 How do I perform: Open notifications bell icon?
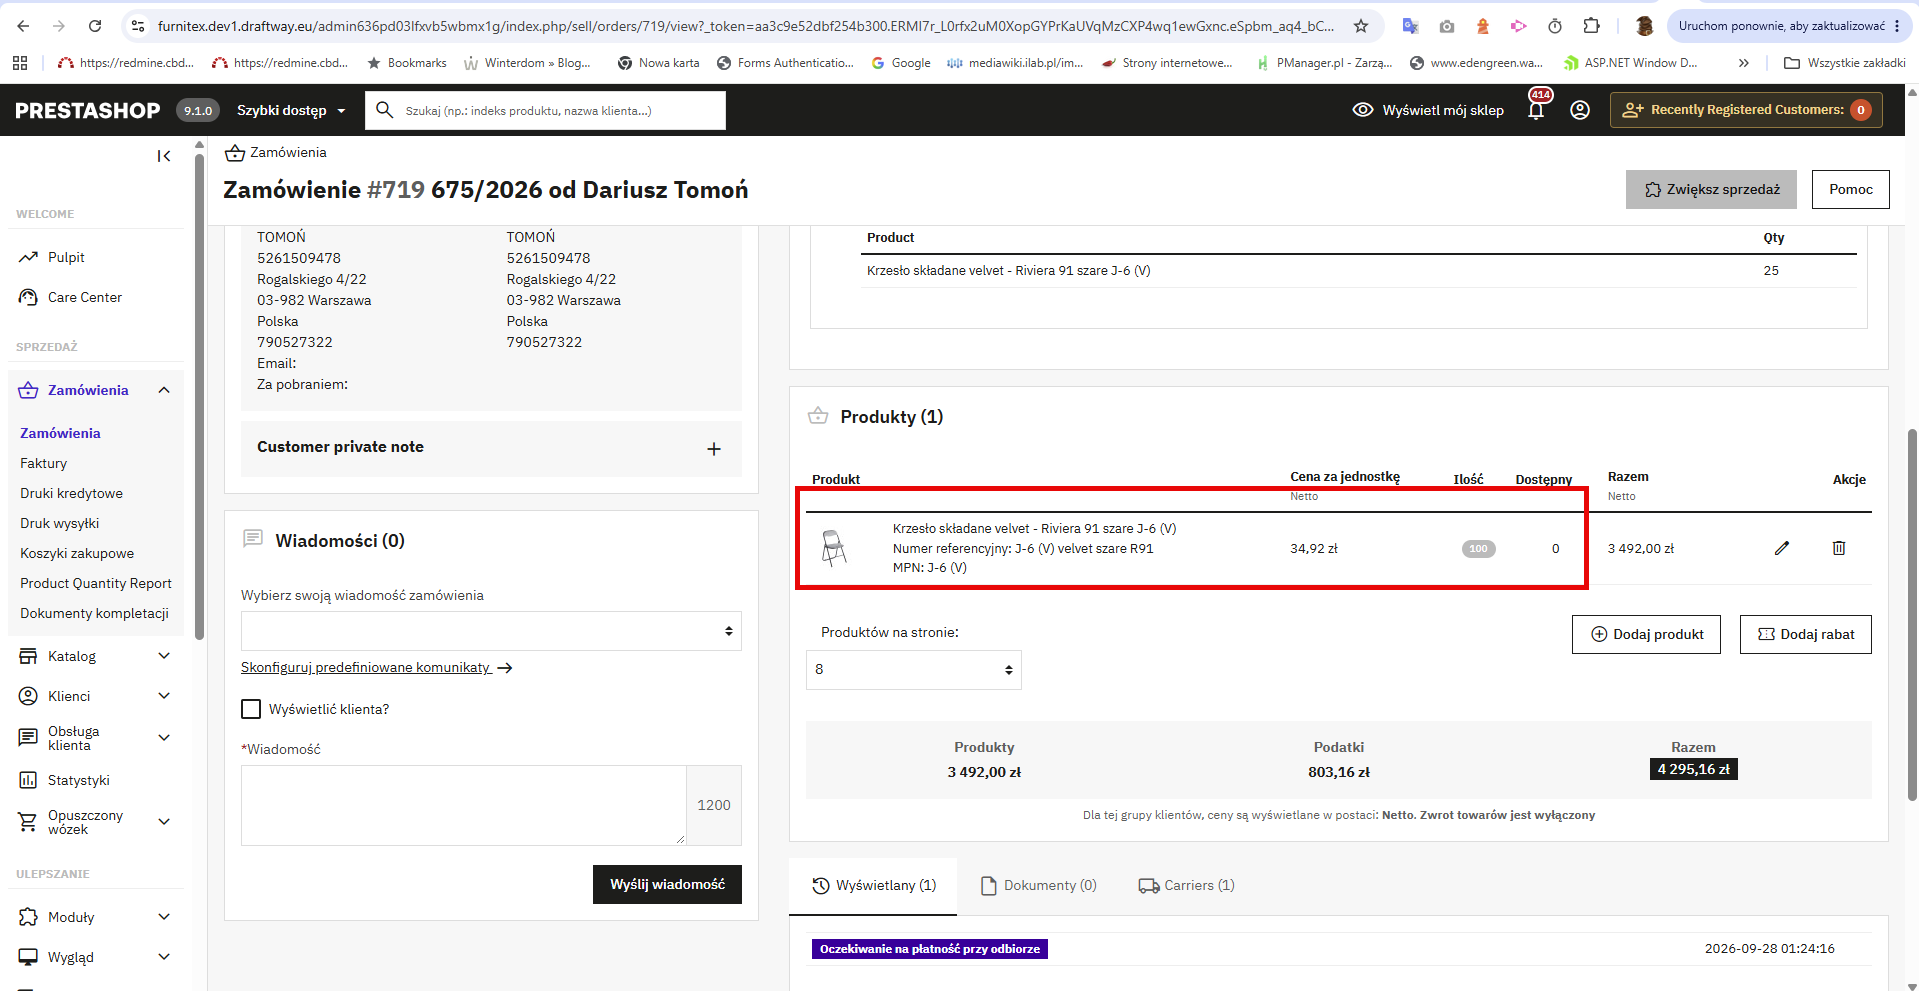tap(1536, 110)
